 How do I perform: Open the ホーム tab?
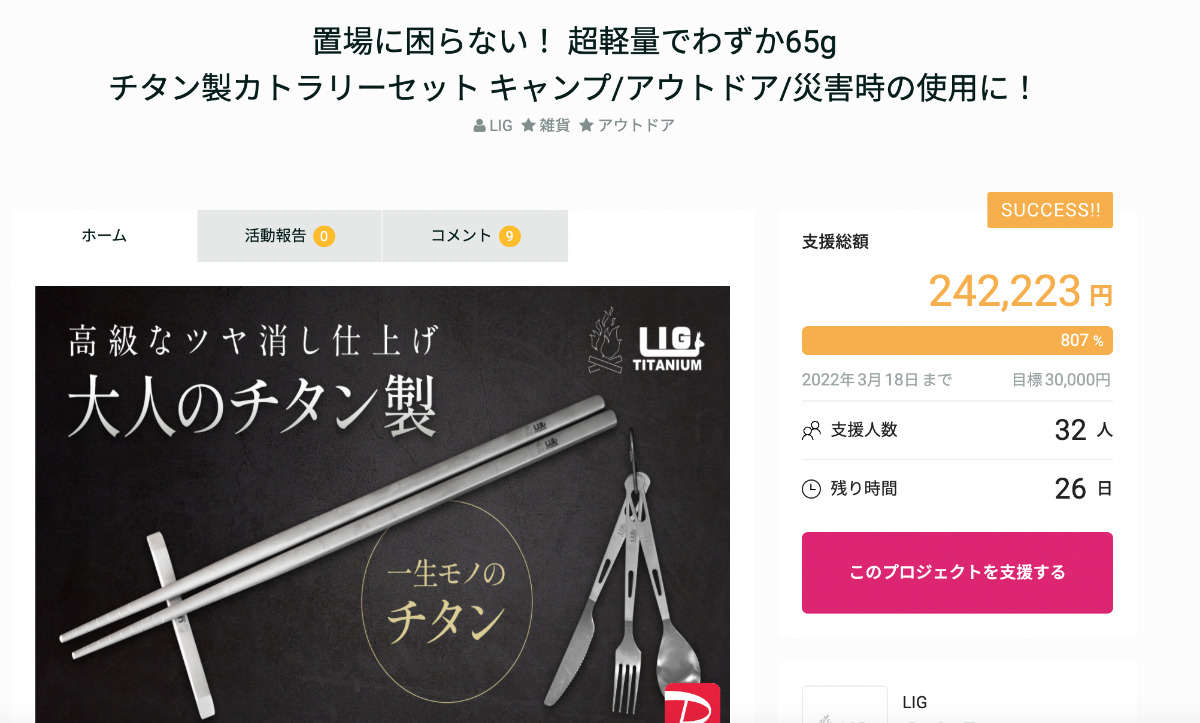pyautogui.click(x=104, y=236)
